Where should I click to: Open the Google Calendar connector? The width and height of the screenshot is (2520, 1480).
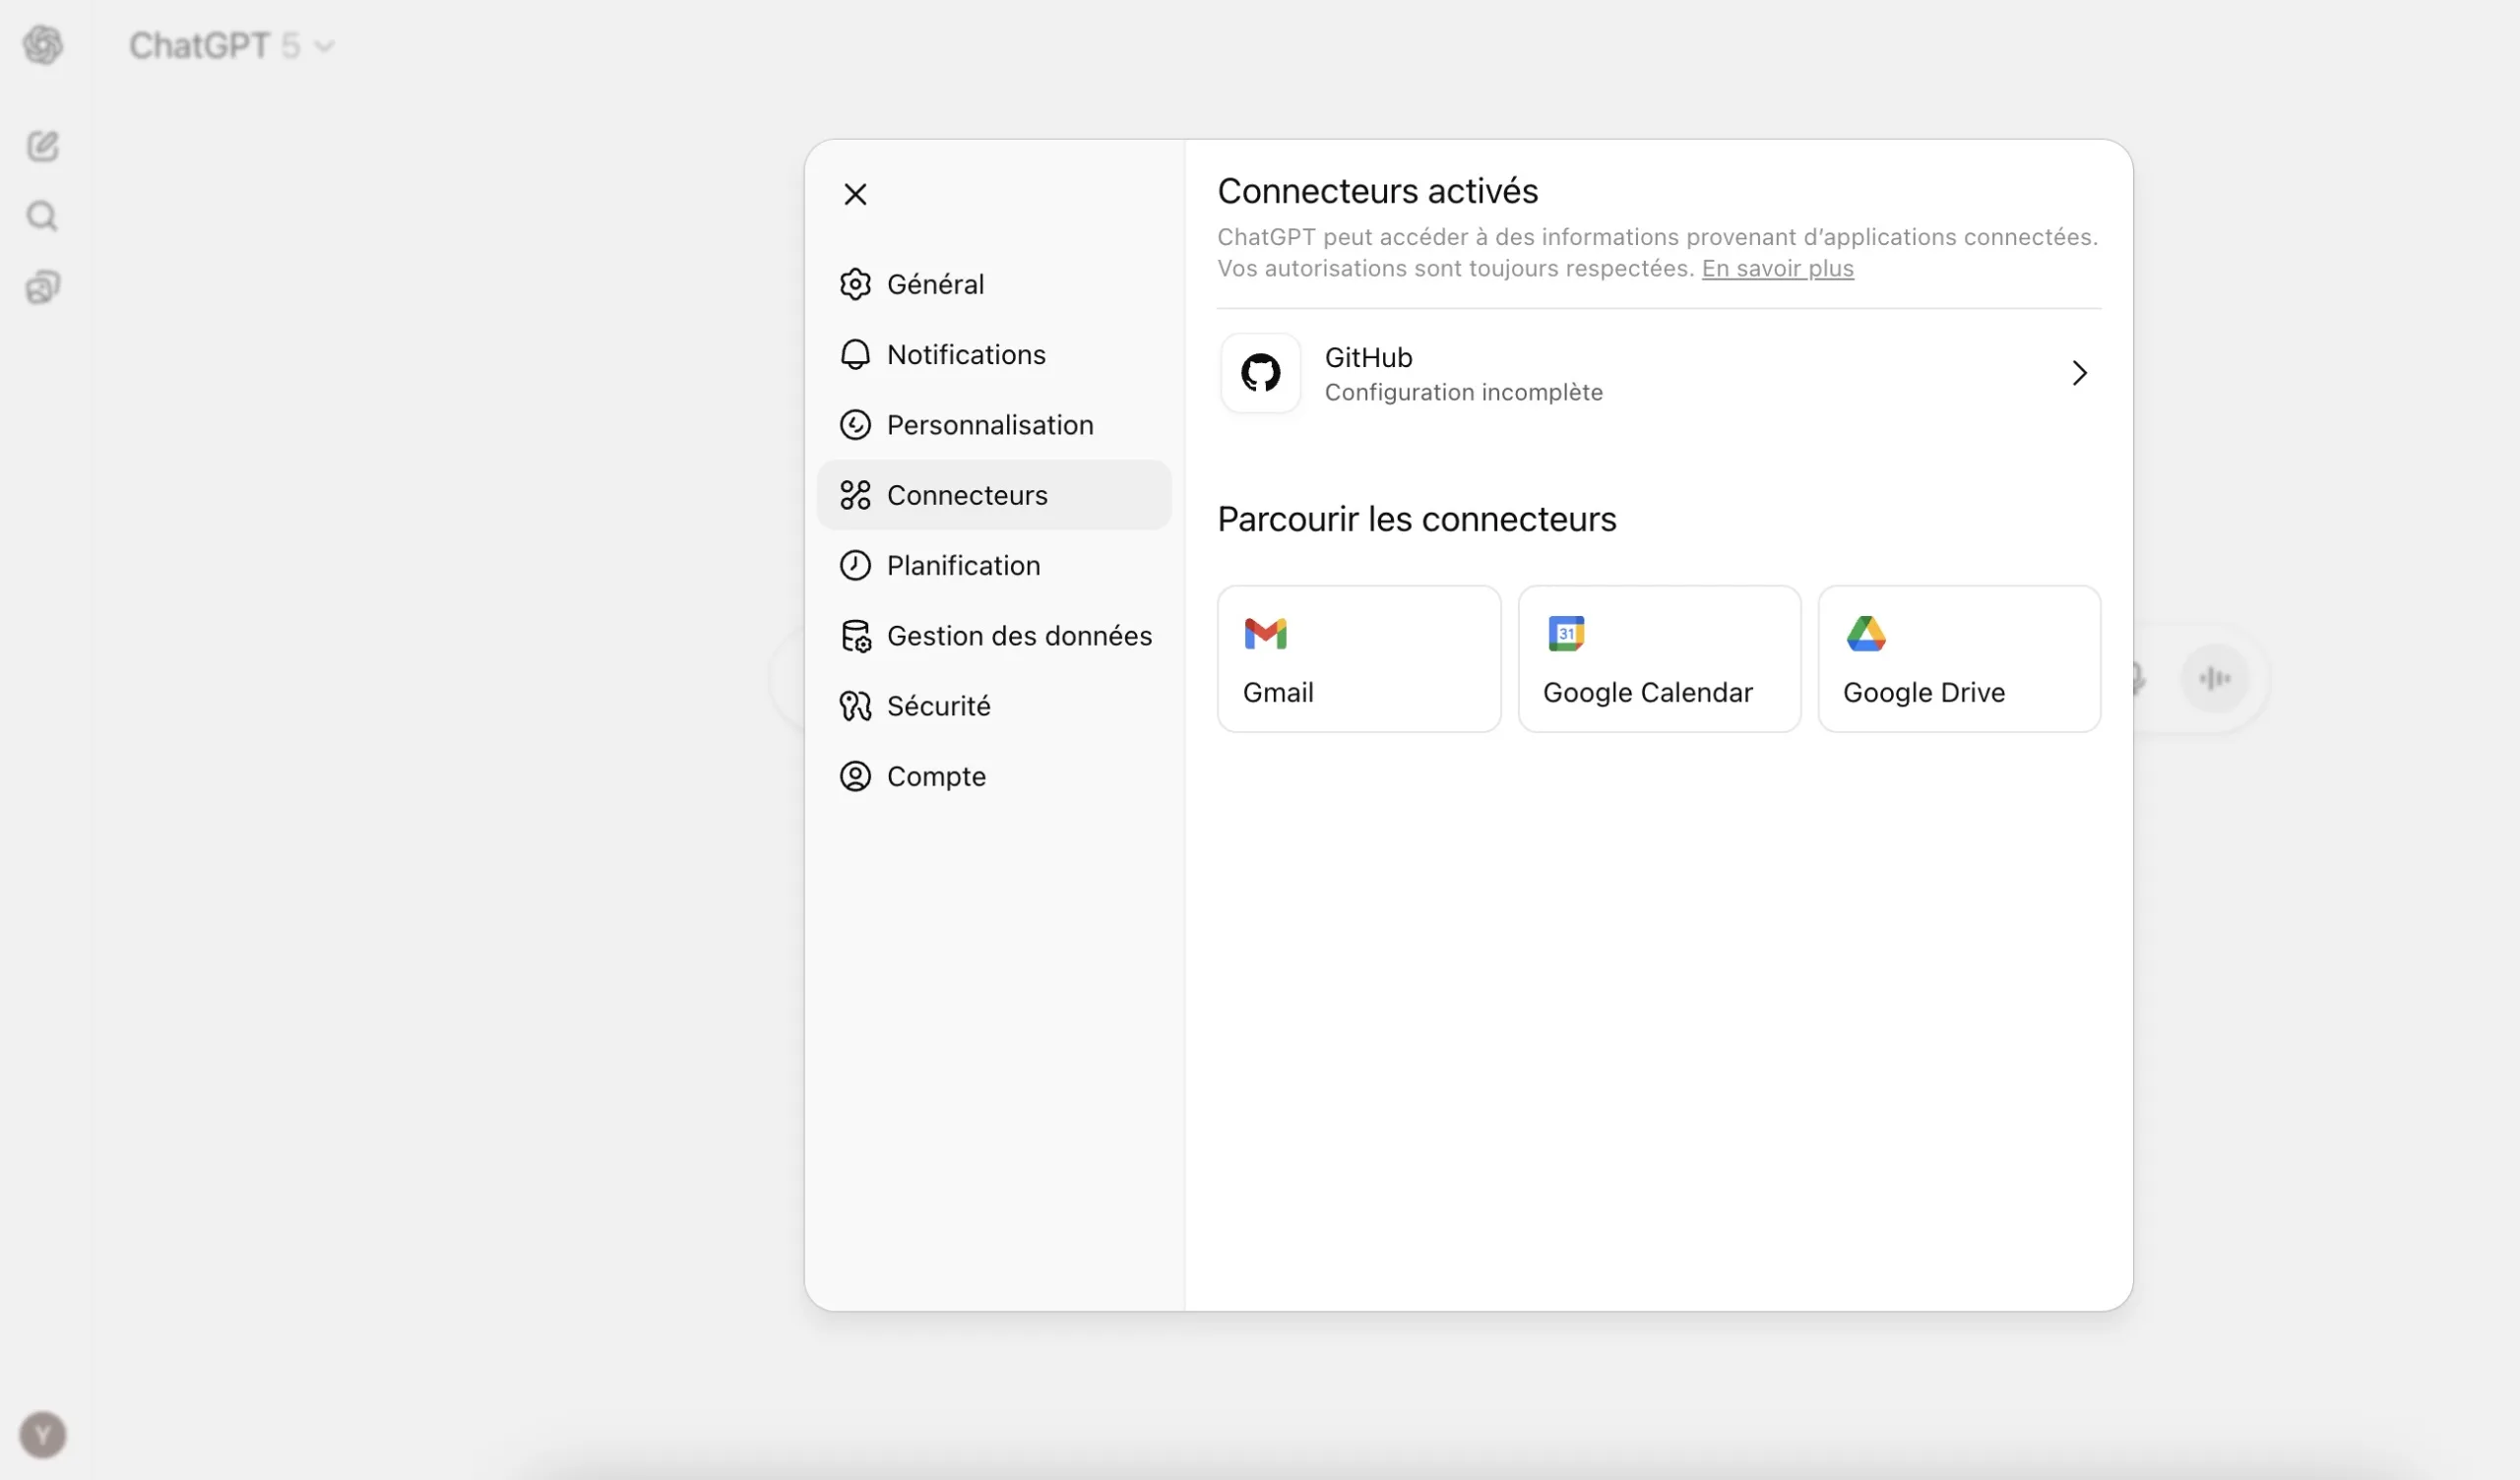(1657, 658)
